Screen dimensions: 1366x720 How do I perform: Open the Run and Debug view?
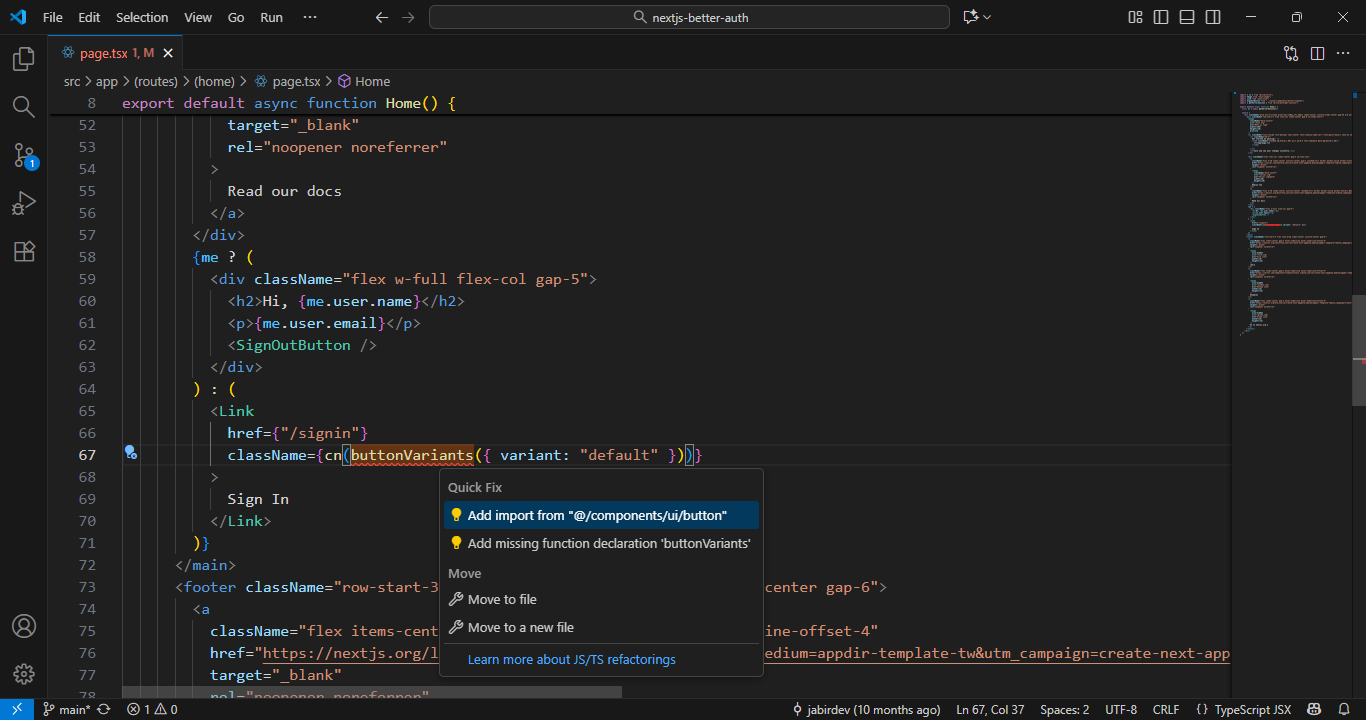tap(22, 203)
